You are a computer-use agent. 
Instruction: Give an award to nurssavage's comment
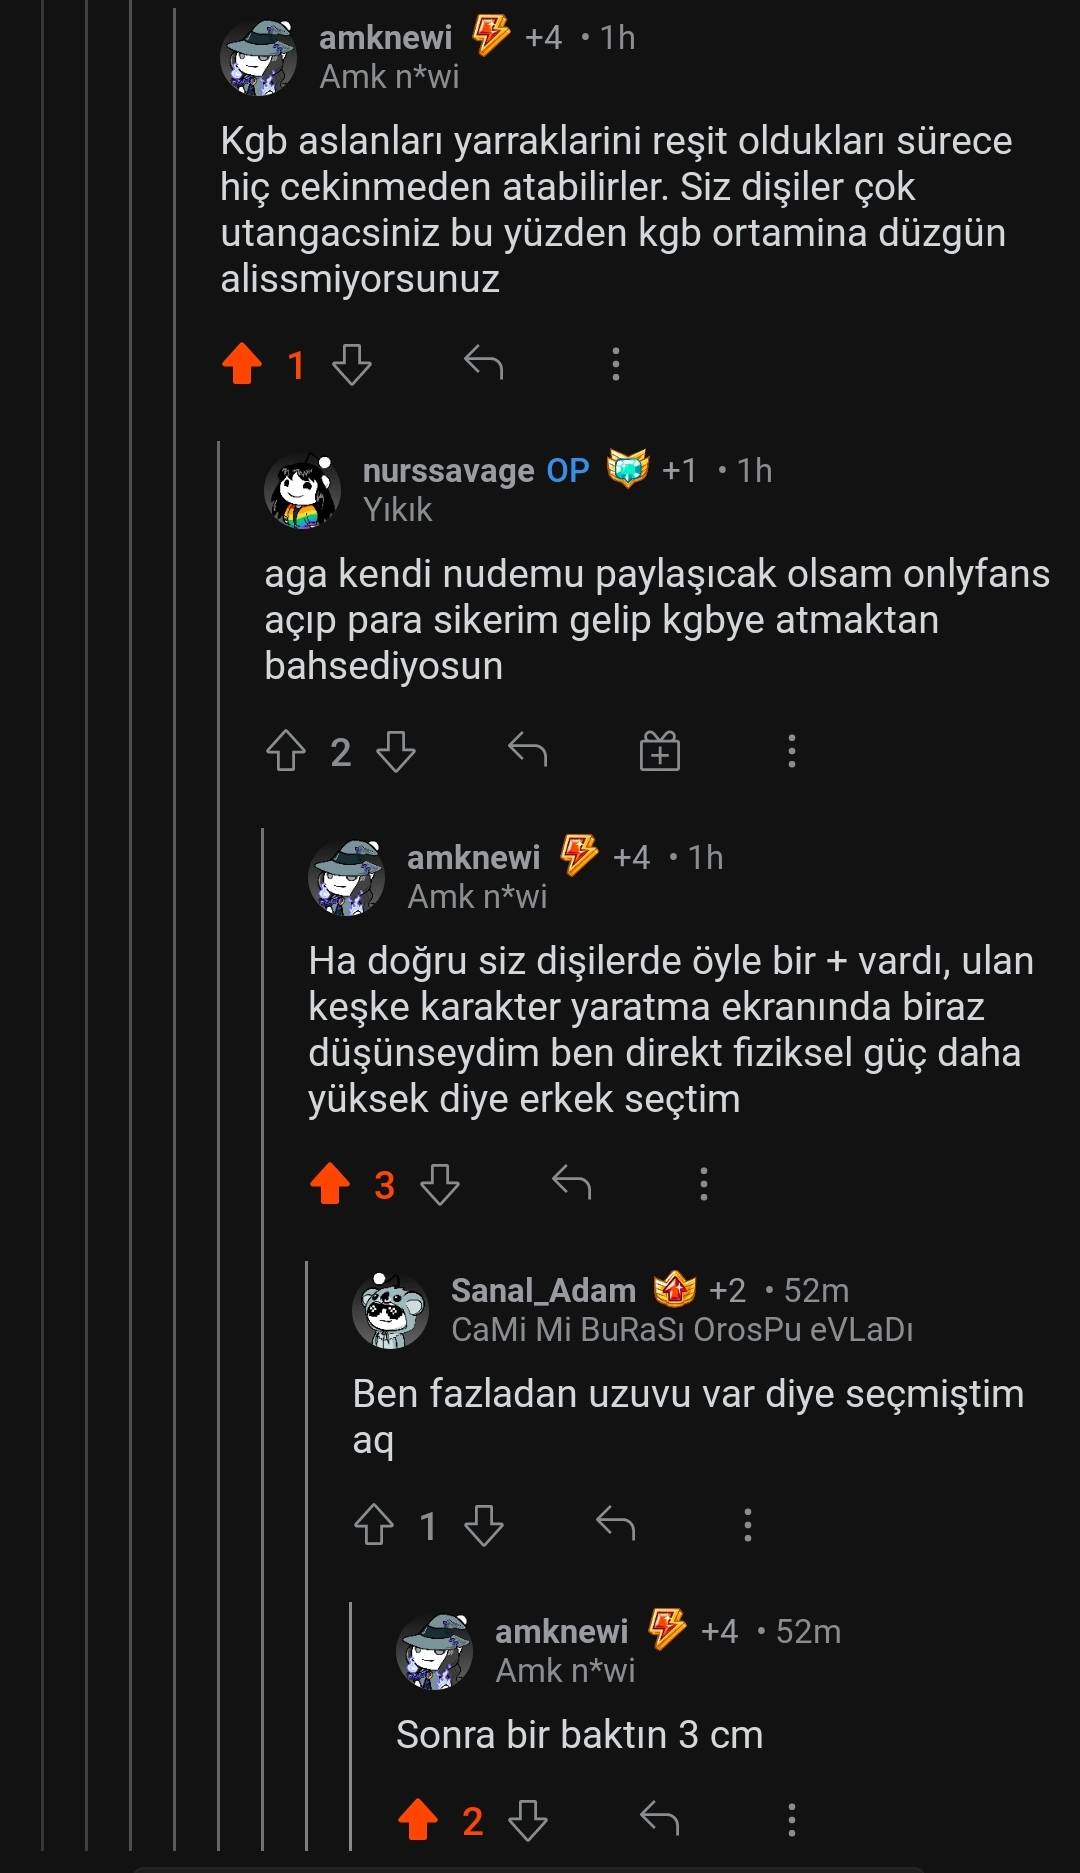pyautogui.click(x=660, y=750)
